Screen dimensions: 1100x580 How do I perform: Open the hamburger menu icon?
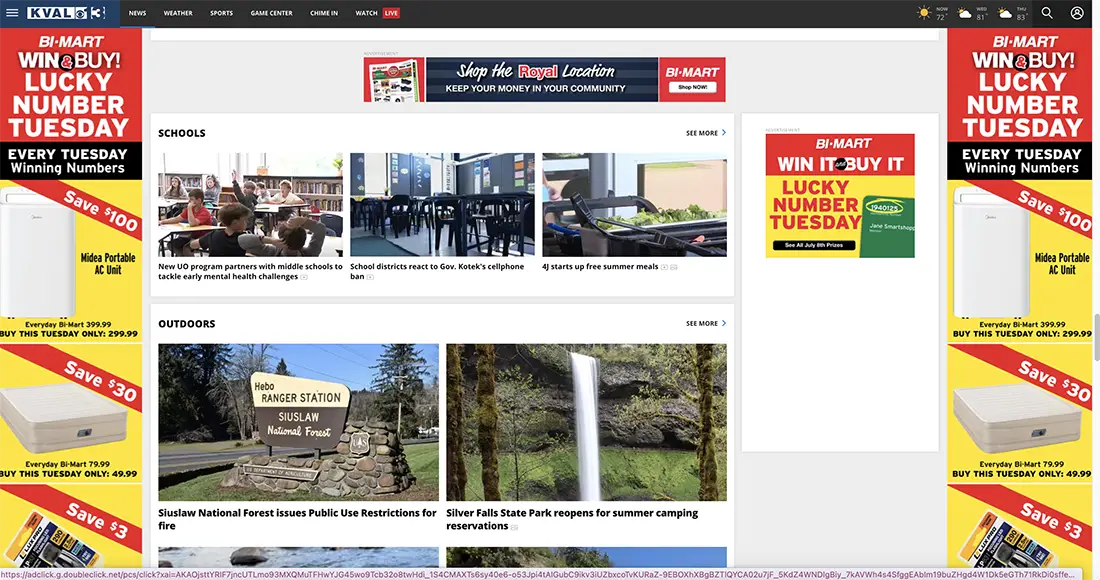(12, 13)
